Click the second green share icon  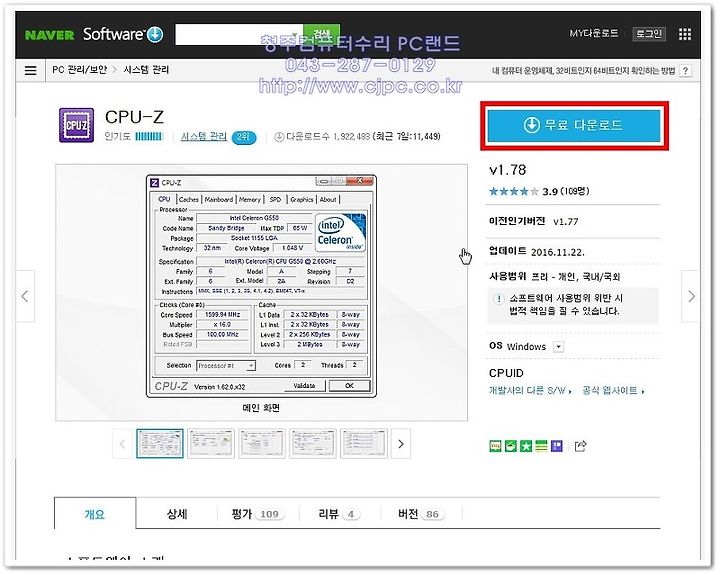(510, 445)
